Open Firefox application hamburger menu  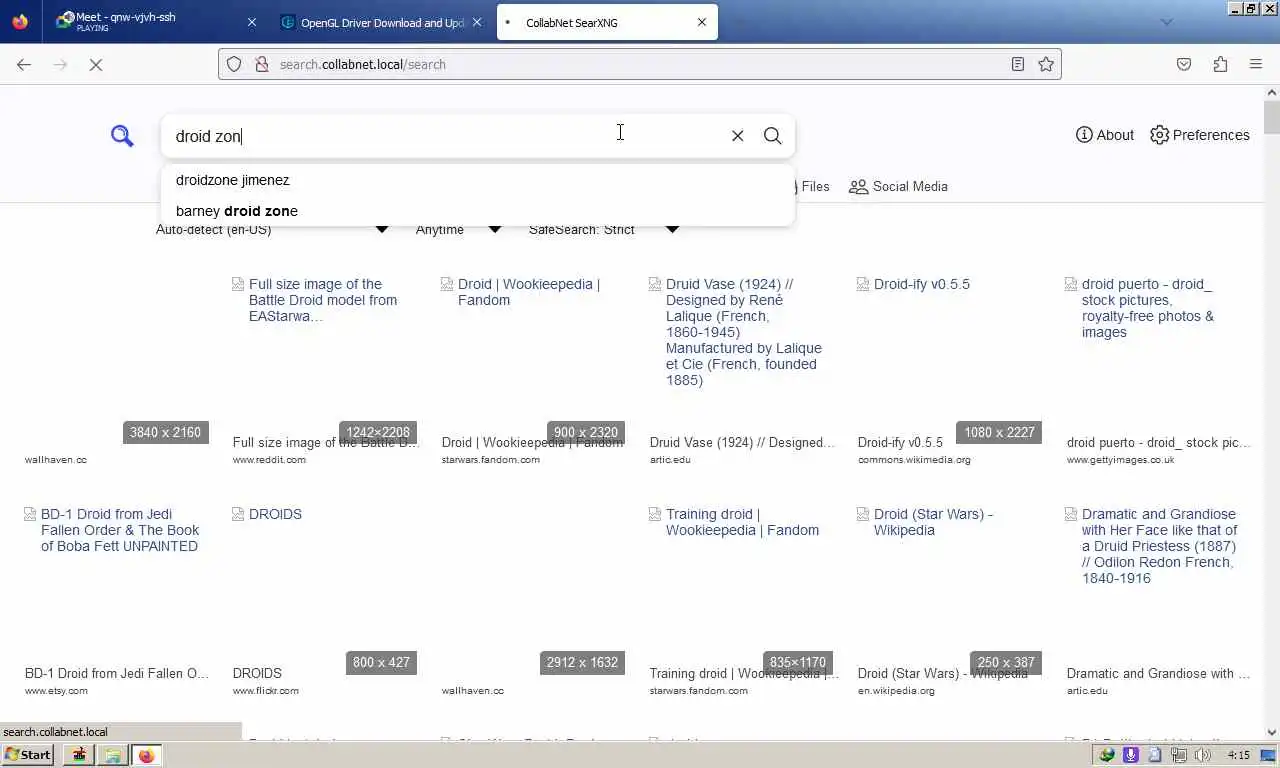point(1256,64)
